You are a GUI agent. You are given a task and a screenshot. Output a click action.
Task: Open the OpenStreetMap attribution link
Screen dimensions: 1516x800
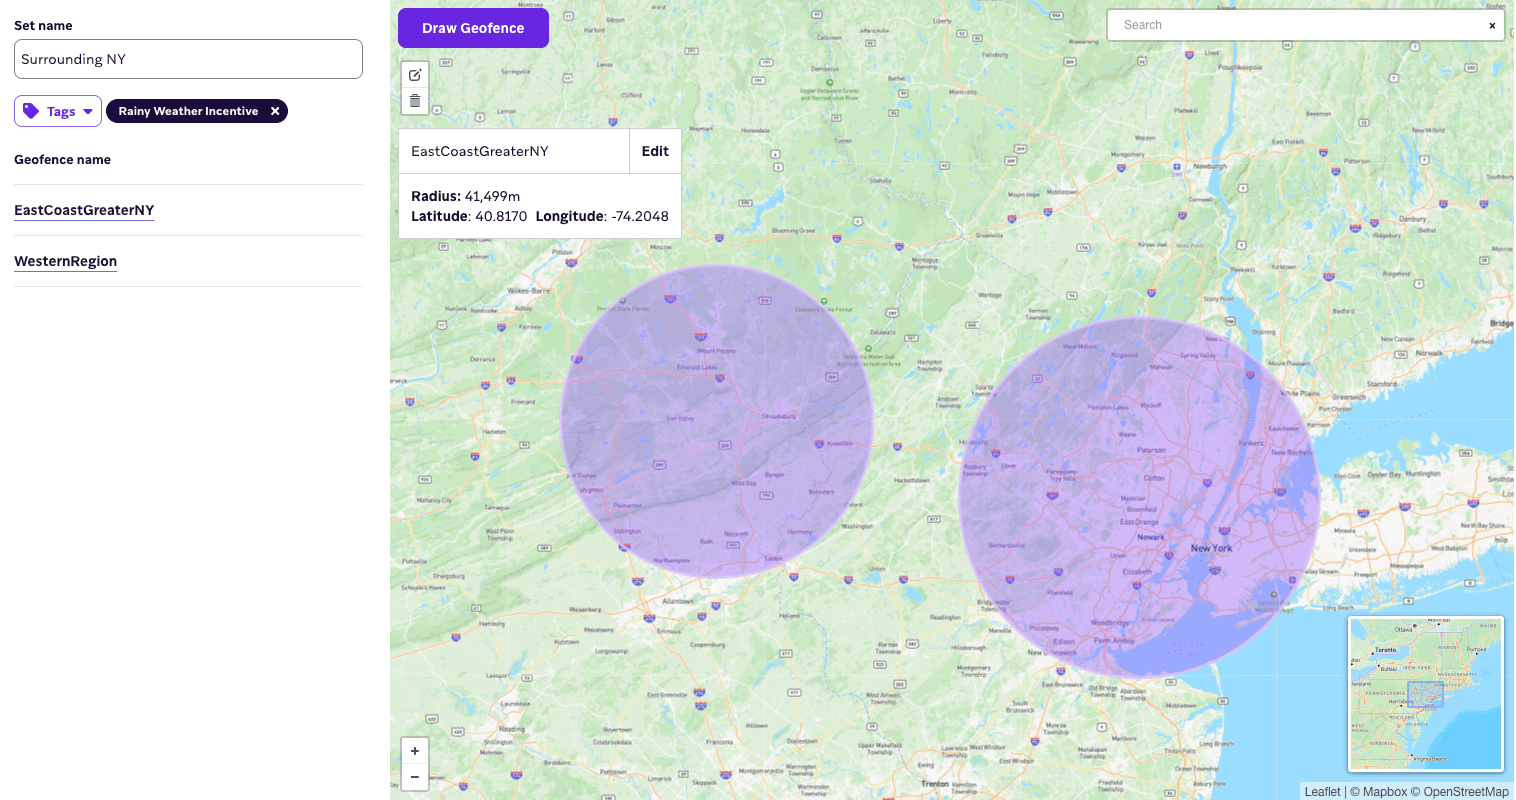pyautogui.click(x=1466, y=791)
